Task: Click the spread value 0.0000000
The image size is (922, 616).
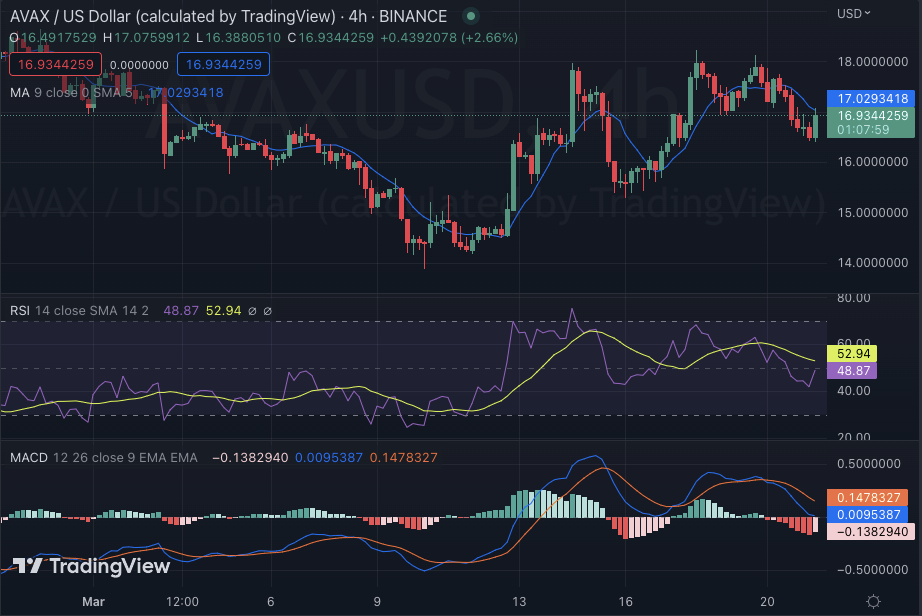Action: pos(139,65)
